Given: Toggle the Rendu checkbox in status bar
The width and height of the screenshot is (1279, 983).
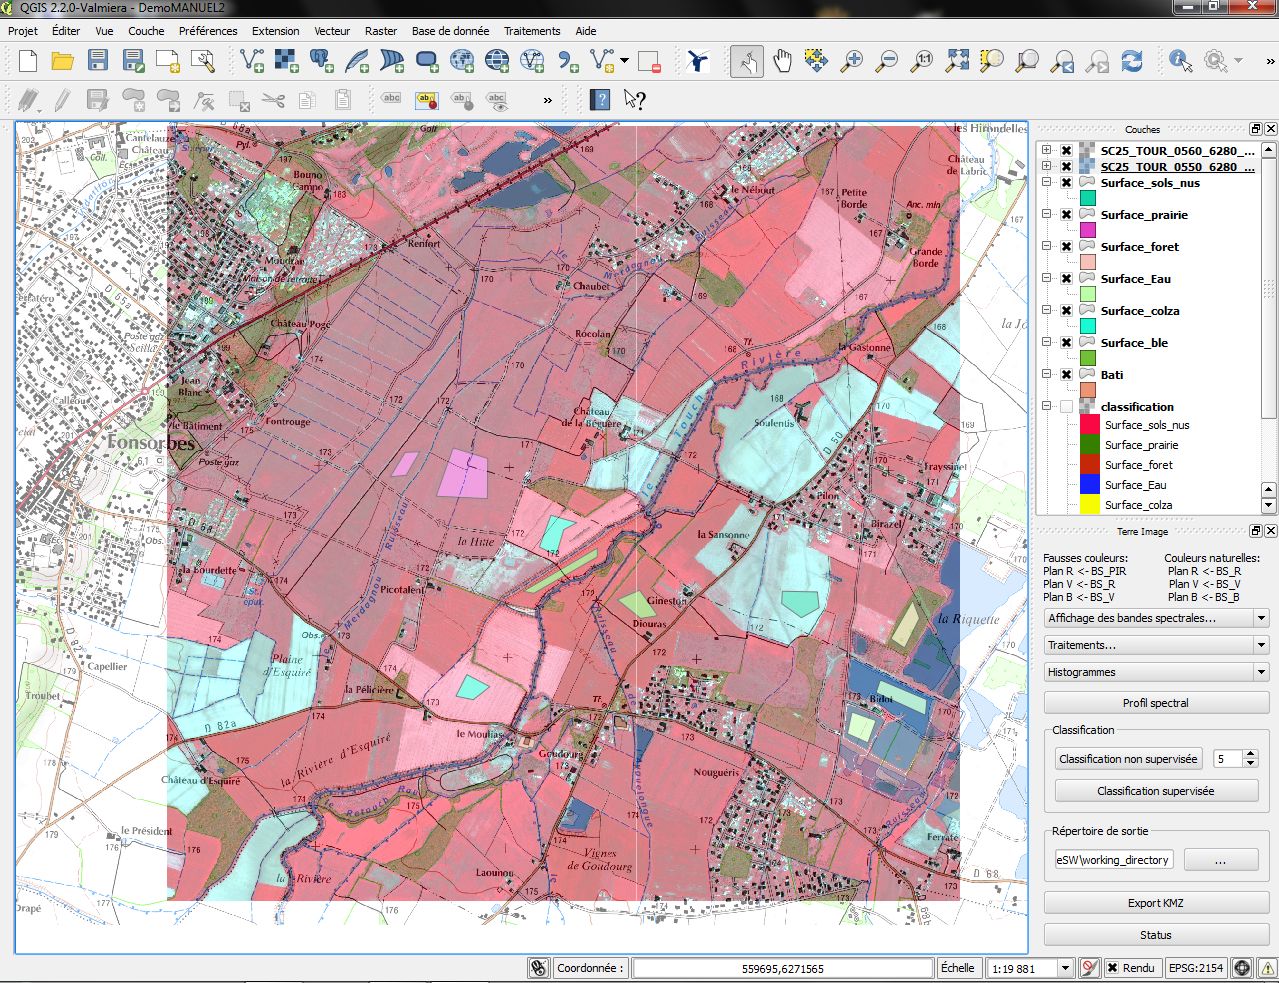Looking at the screenshot, I should tap(1112, 968).
